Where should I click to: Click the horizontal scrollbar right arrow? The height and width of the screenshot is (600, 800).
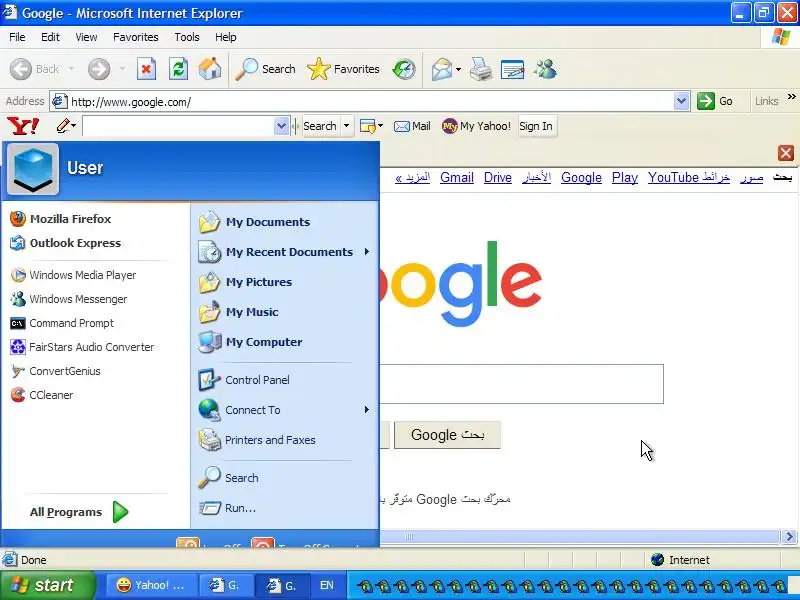tap(789, 536)
